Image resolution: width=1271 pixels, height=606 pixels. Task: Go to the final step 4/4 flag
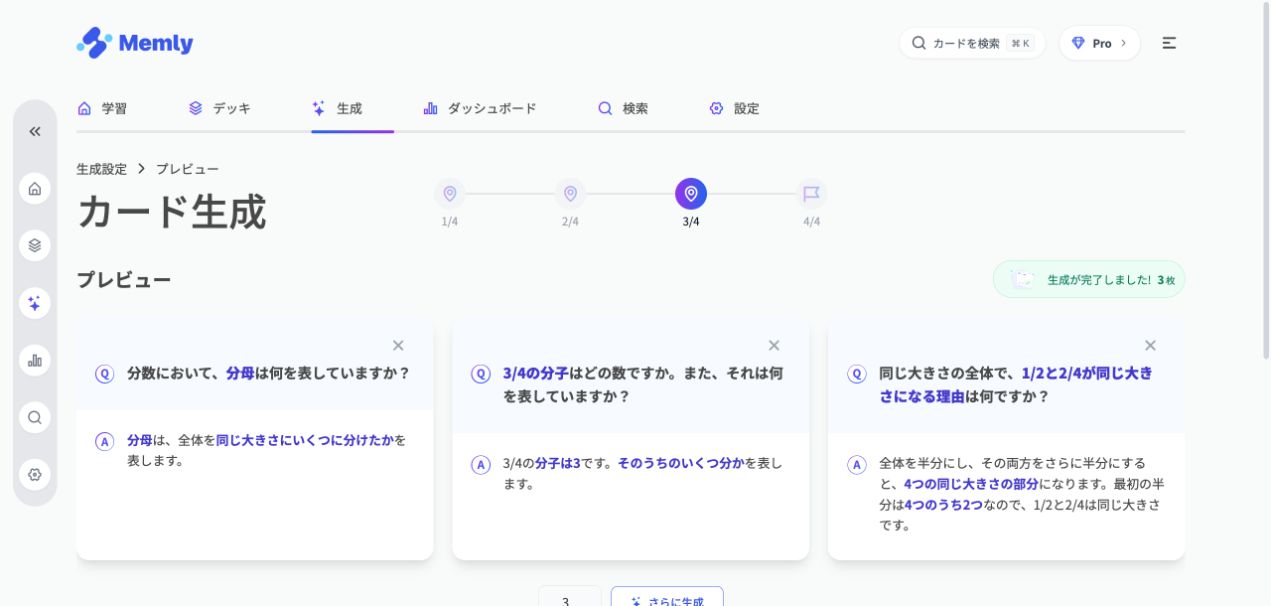[x=811, y=194]
